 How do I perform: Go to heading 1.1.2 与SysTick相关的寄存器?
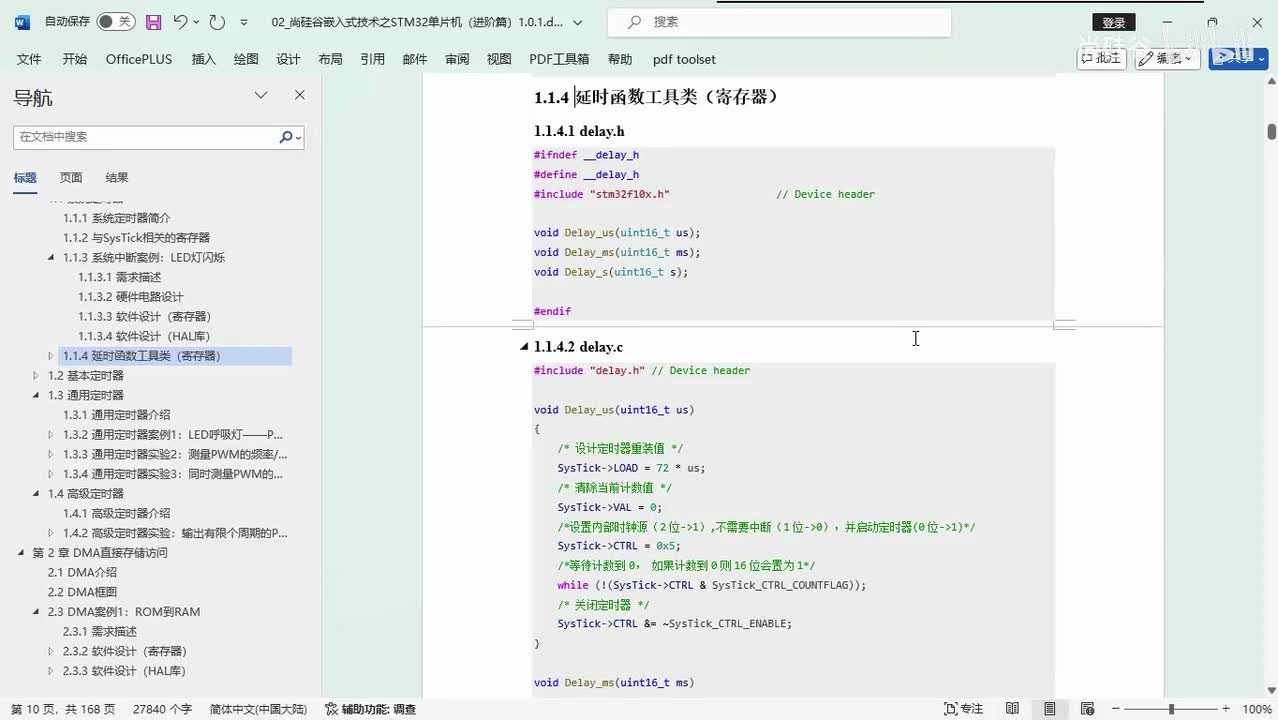[x=137, y=238]
